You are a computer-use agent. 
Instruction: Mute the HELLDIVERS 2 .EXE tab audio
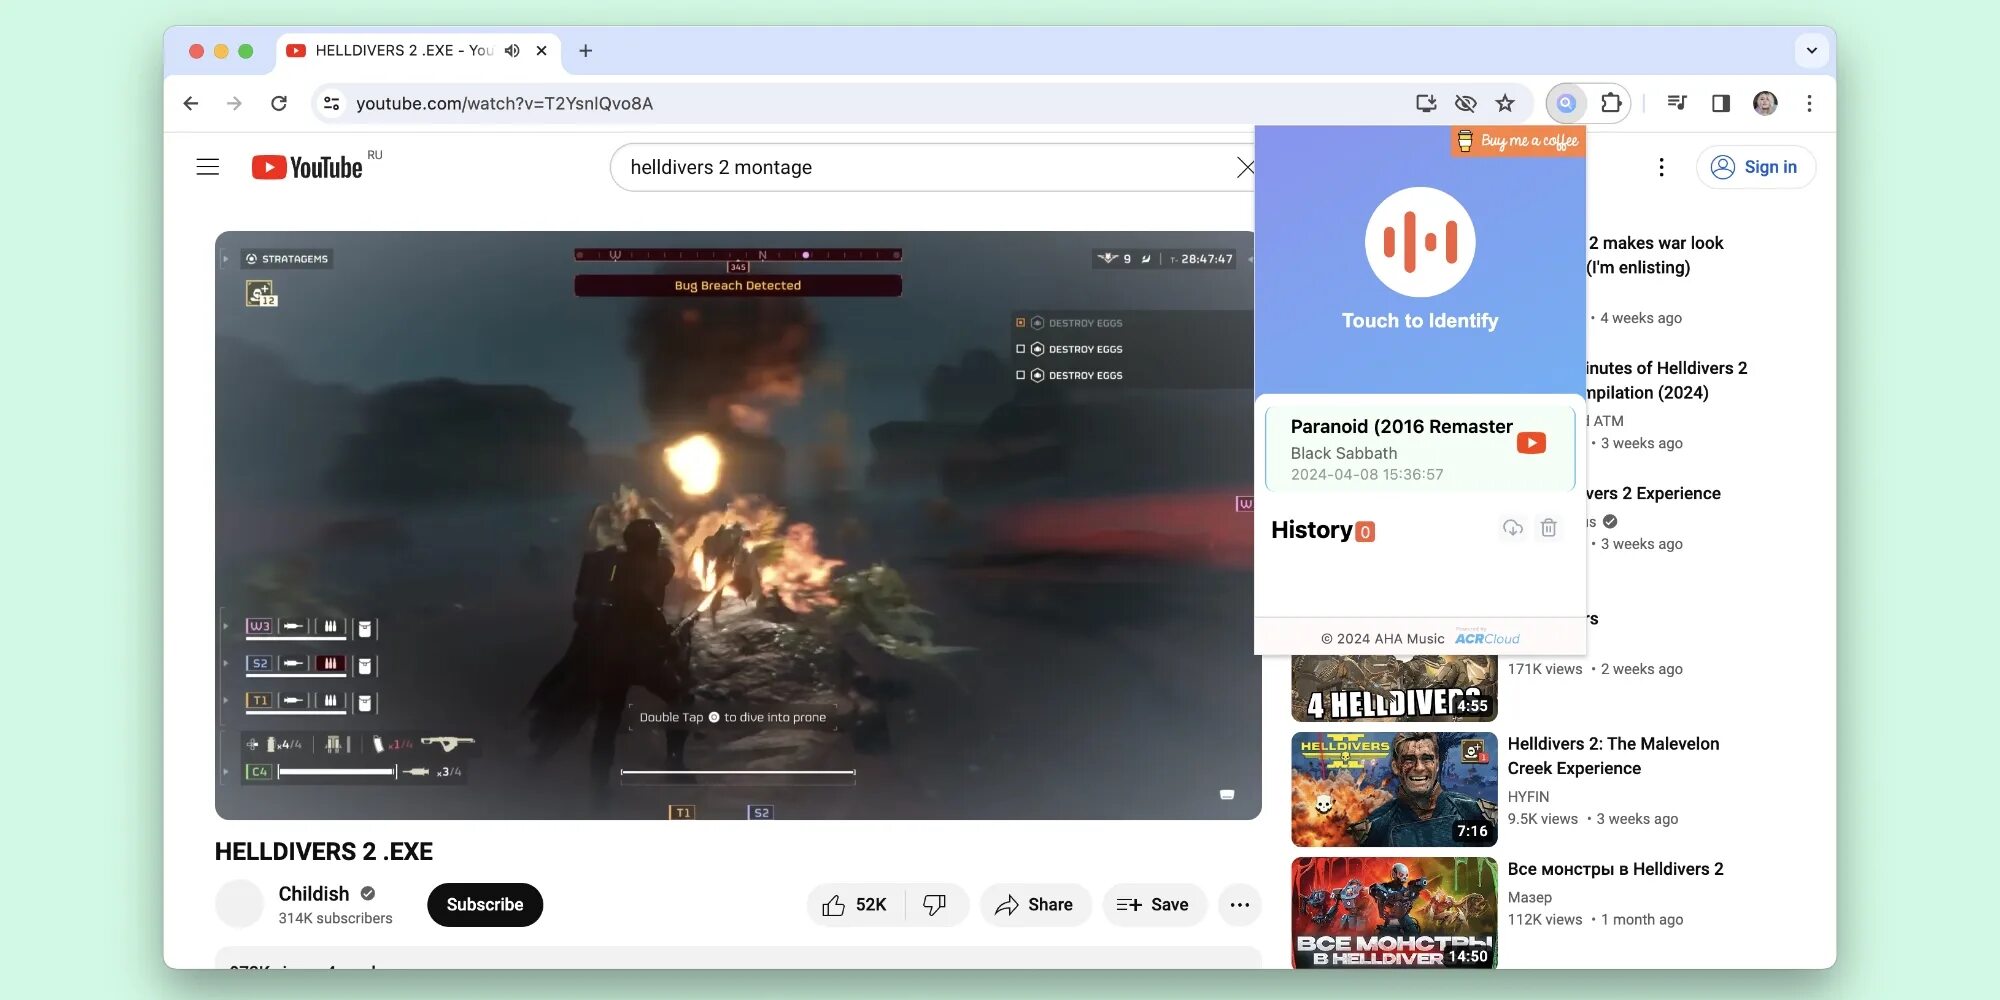click(x=512, y=50)
